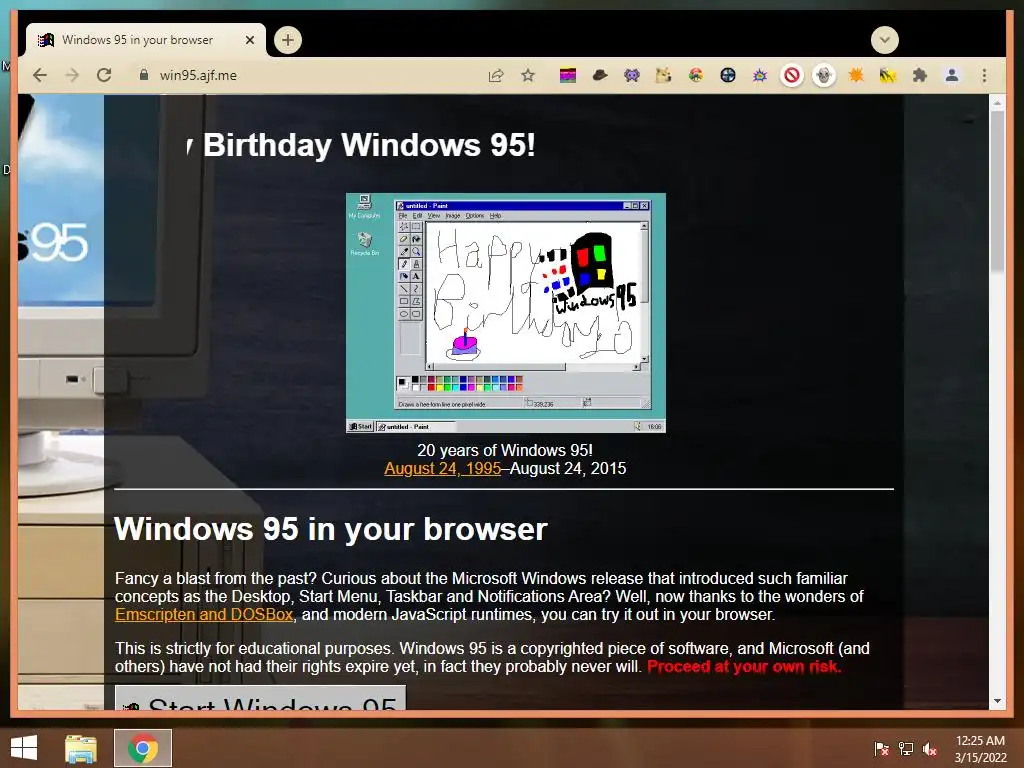The width and height of the screenshot is (1024, 768).
Task: Open the gray skull face extension
Action: coord(824,76)
